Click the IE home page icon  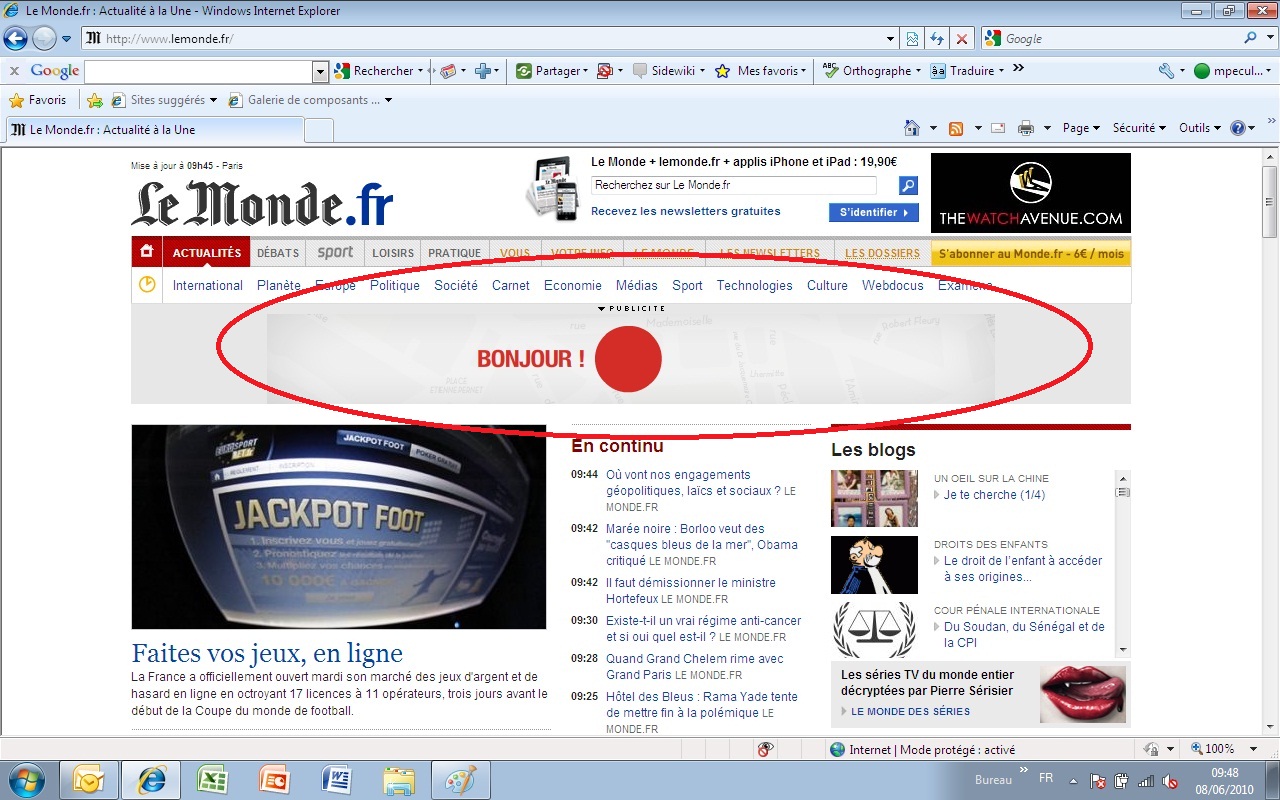pos(911,128)
